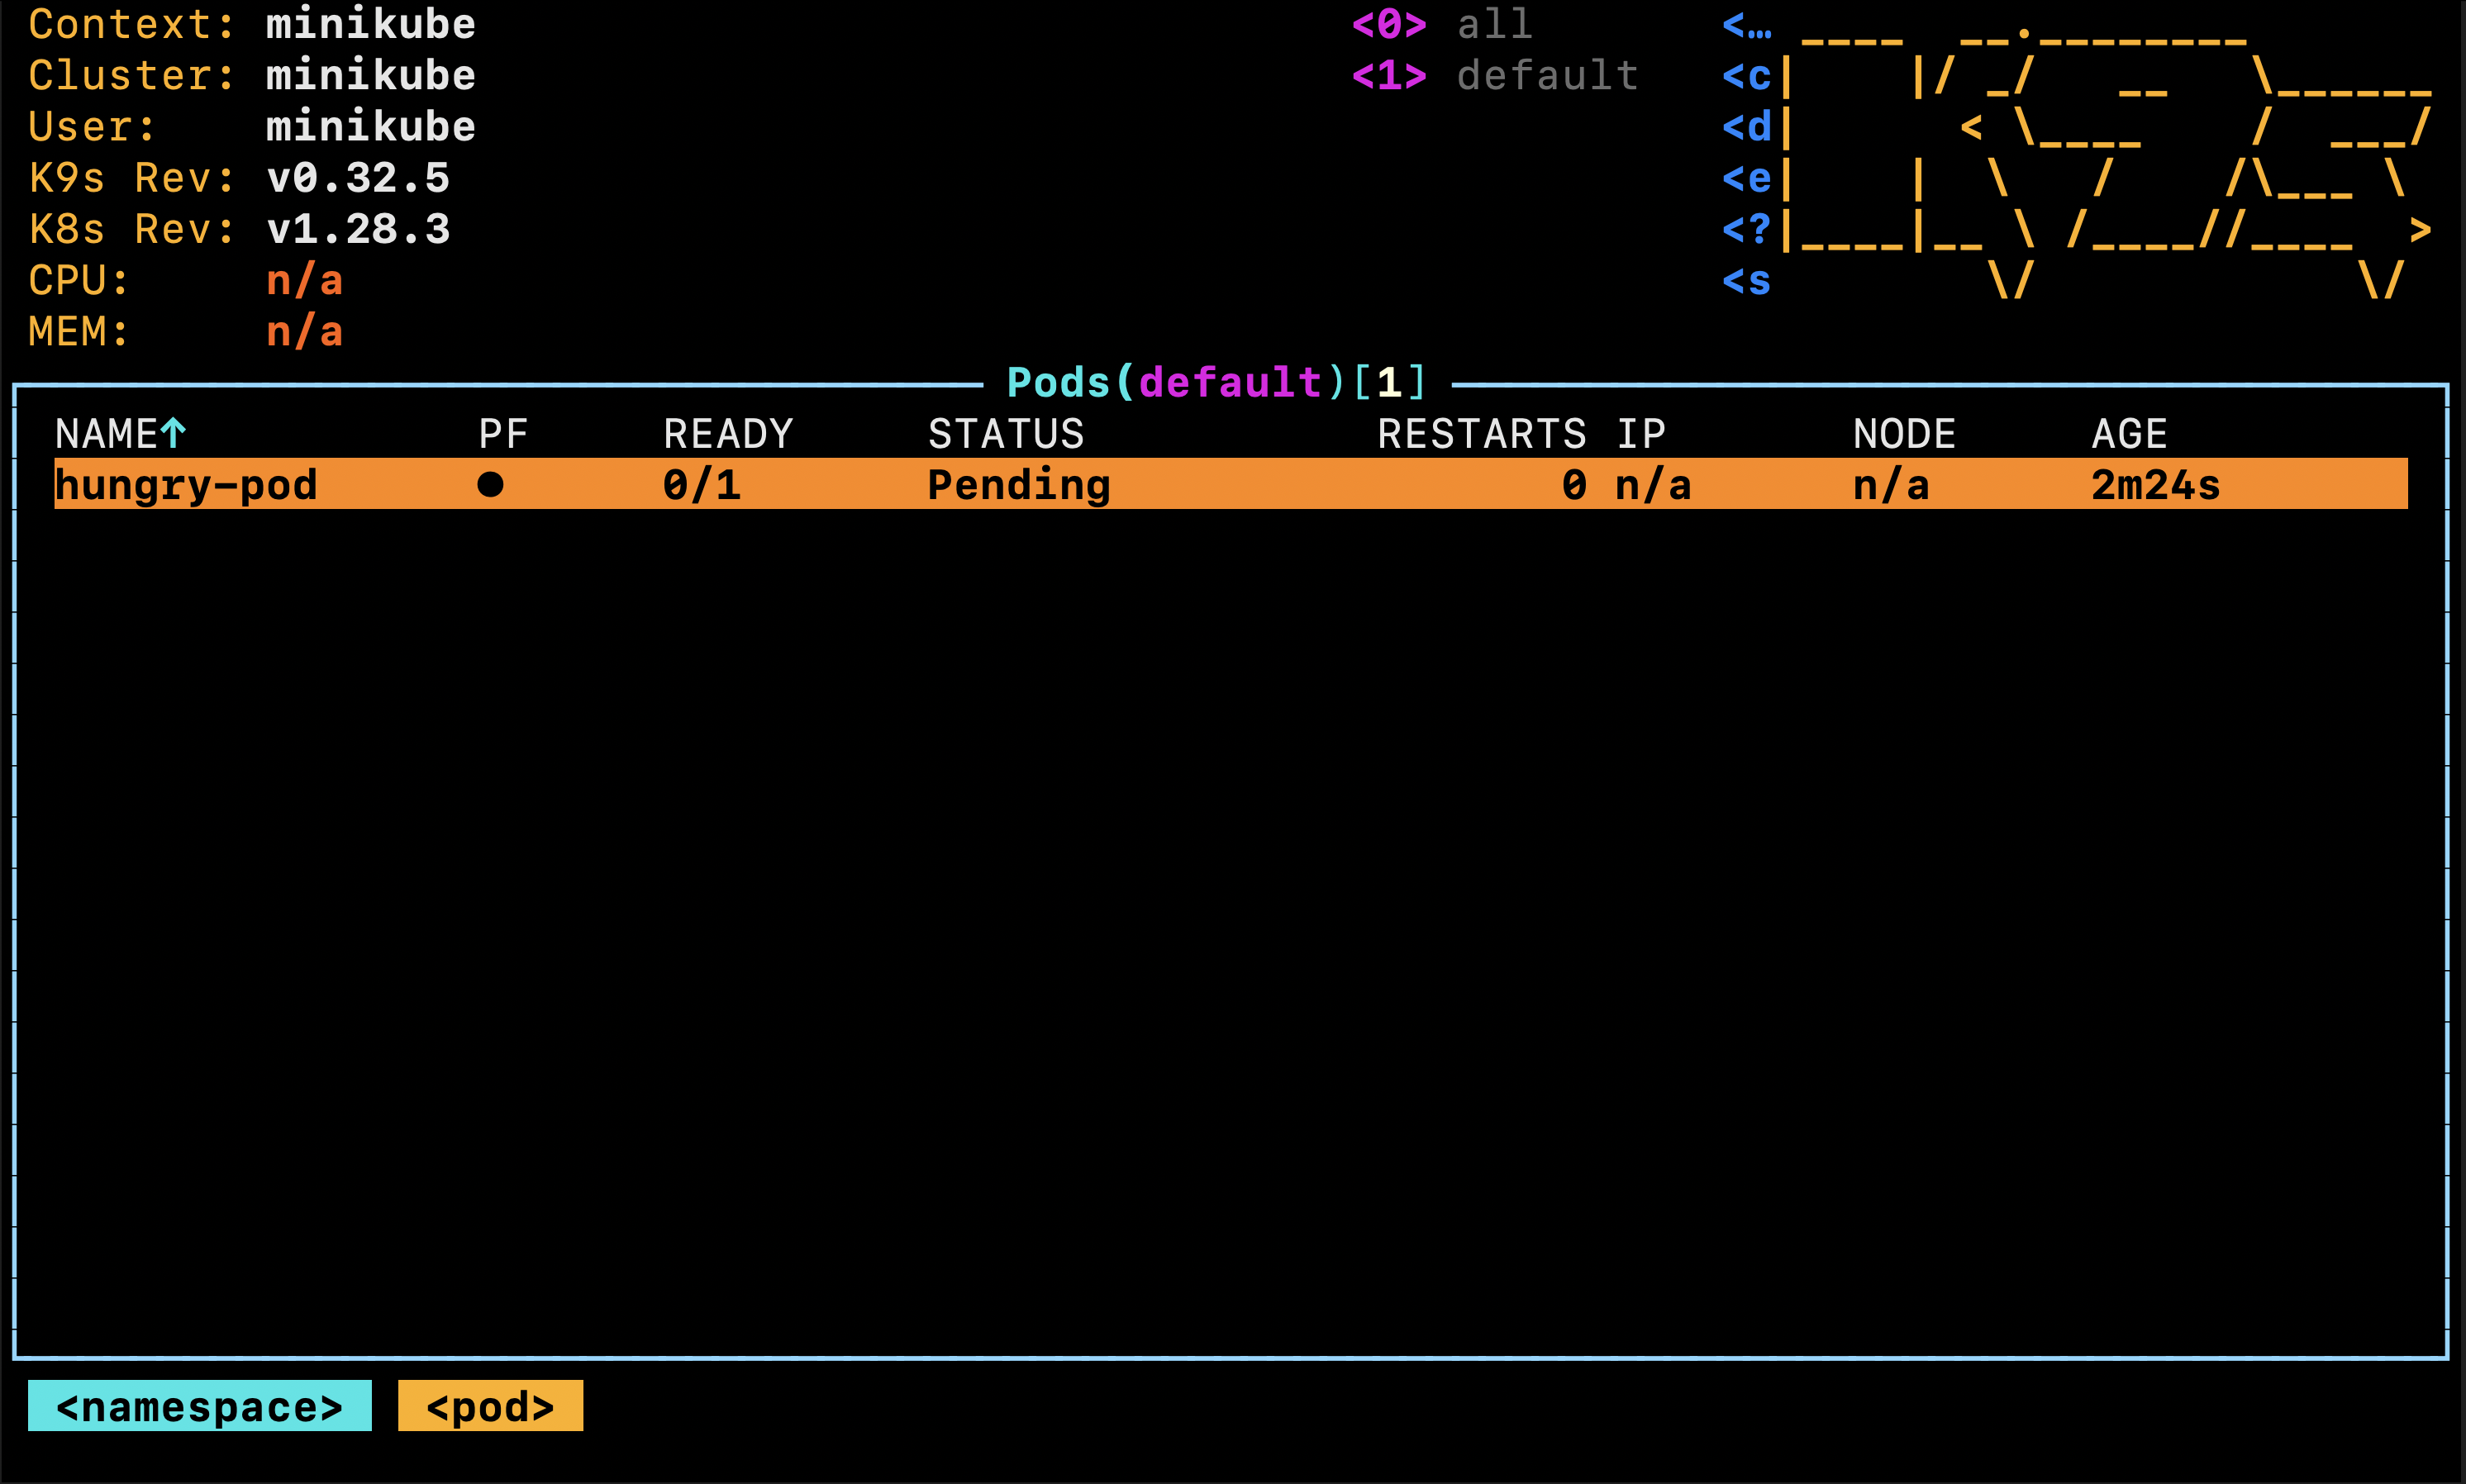
Task: Click the truncated <… hotkey hint
Action: tap(1746, 24)
